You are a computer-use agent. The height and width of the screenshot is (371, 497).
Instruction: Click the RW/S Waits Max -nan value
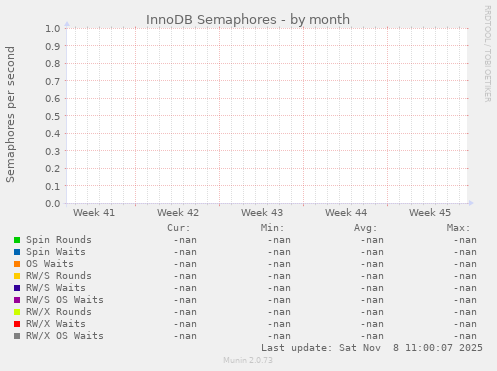[x=465, y=288]
